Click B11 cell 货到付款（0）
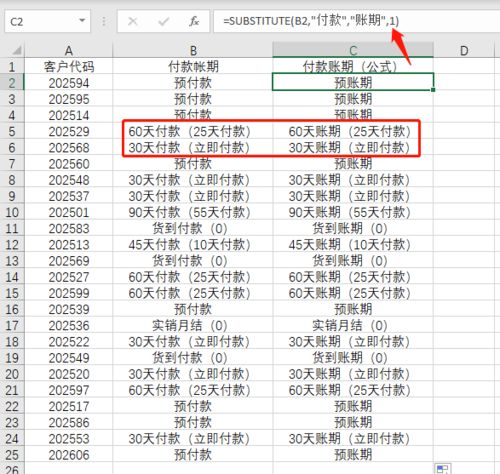This screenshot has width=500, height=474. pyautogui.click(x=193, y=229)
